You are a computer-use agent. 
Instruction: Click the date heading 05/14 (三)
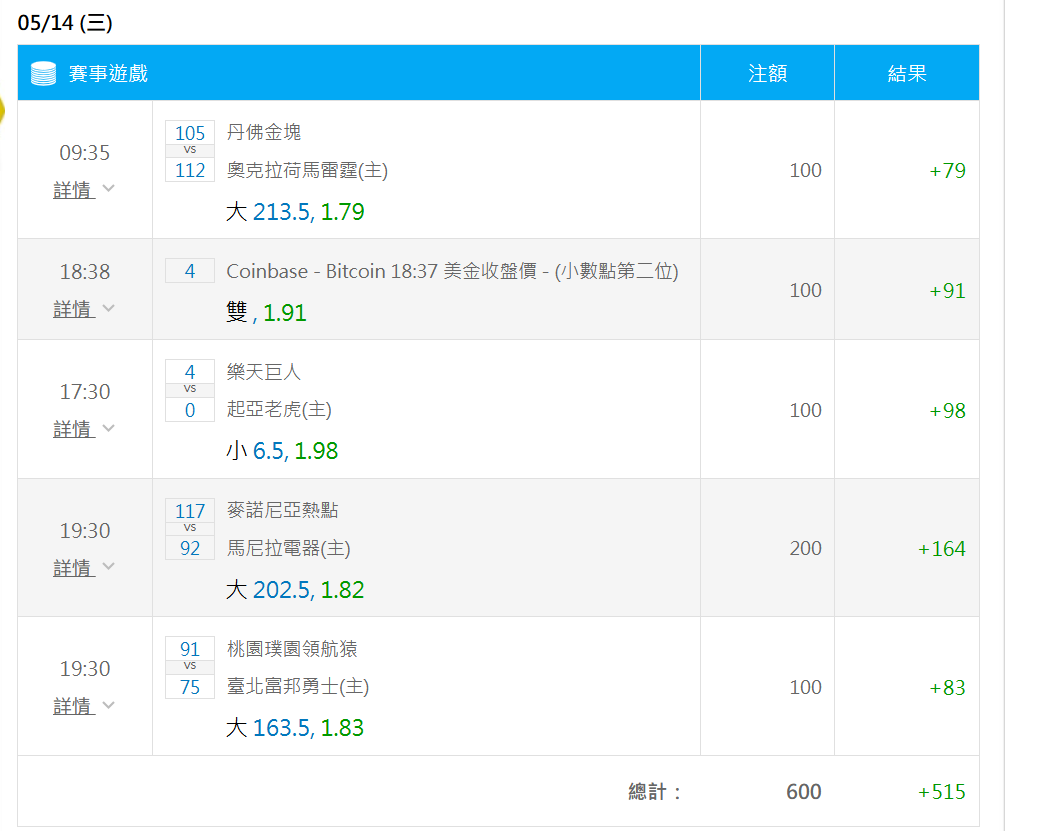pyautogui.click(x=65, y=23)
